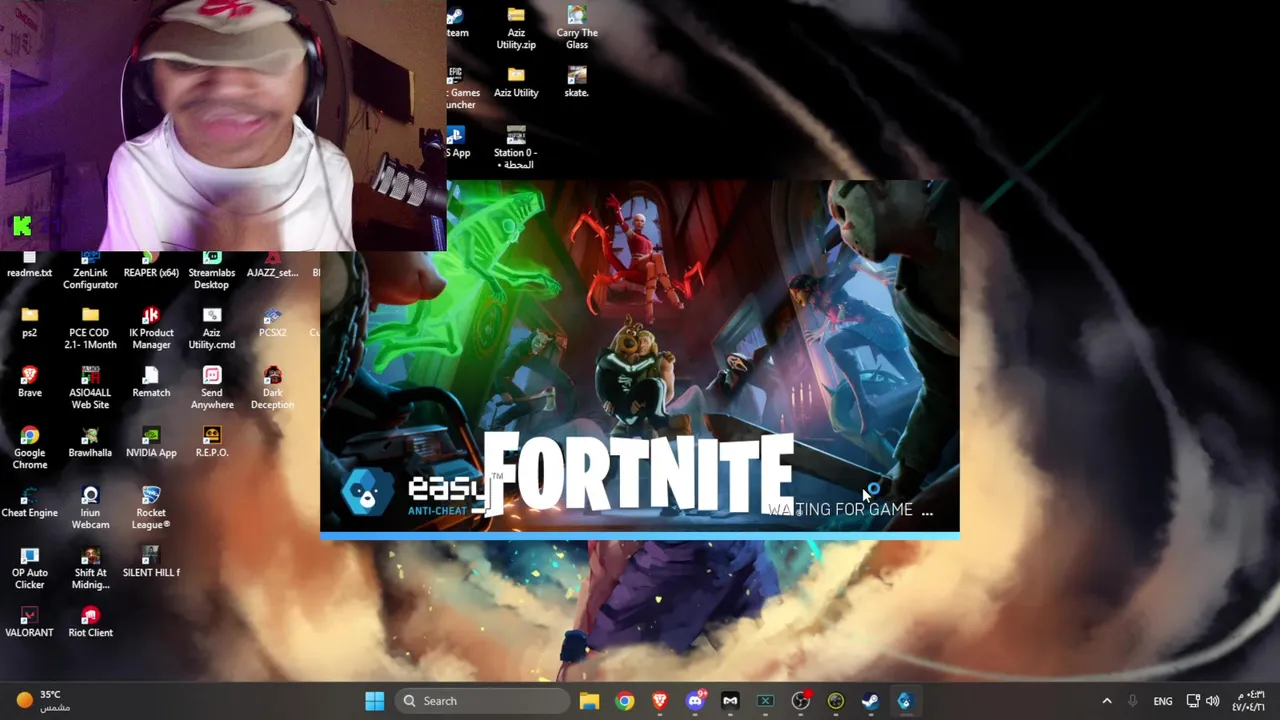Select the Aziz Utility.cmd file
1280x720 pixels.
[x=212, y=327]
